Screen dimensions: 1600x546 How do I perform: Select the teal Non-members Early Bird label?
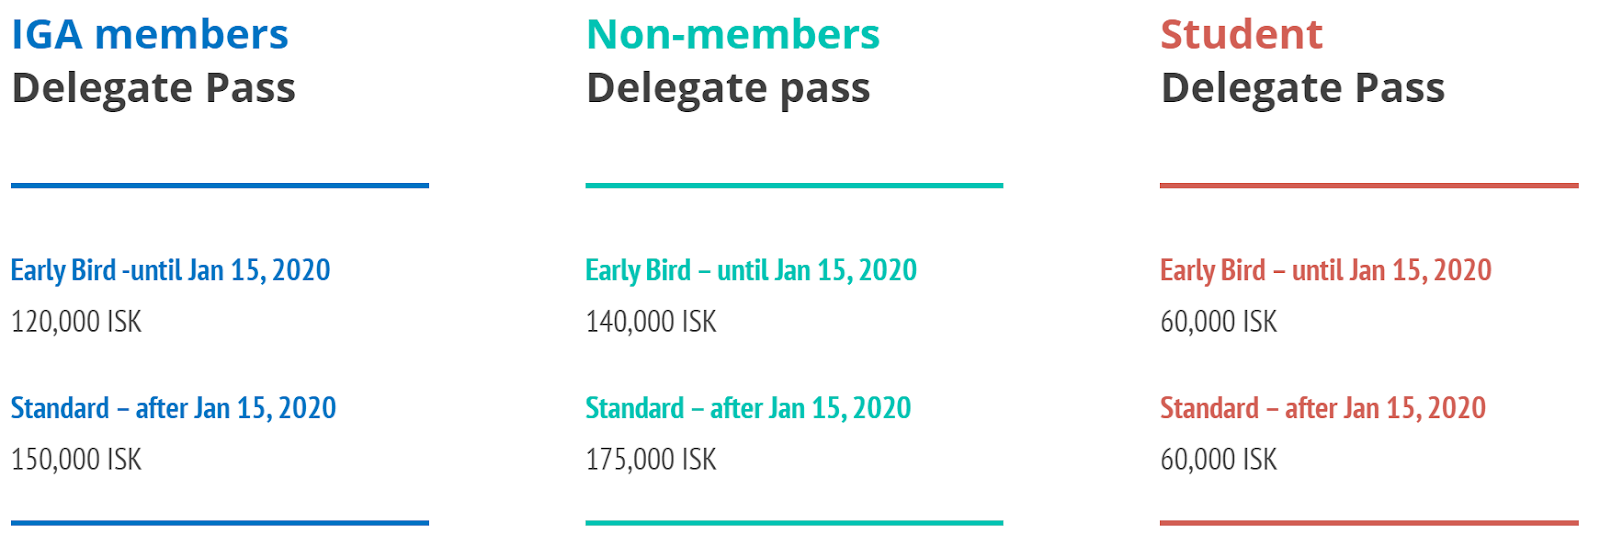point(751,270)
